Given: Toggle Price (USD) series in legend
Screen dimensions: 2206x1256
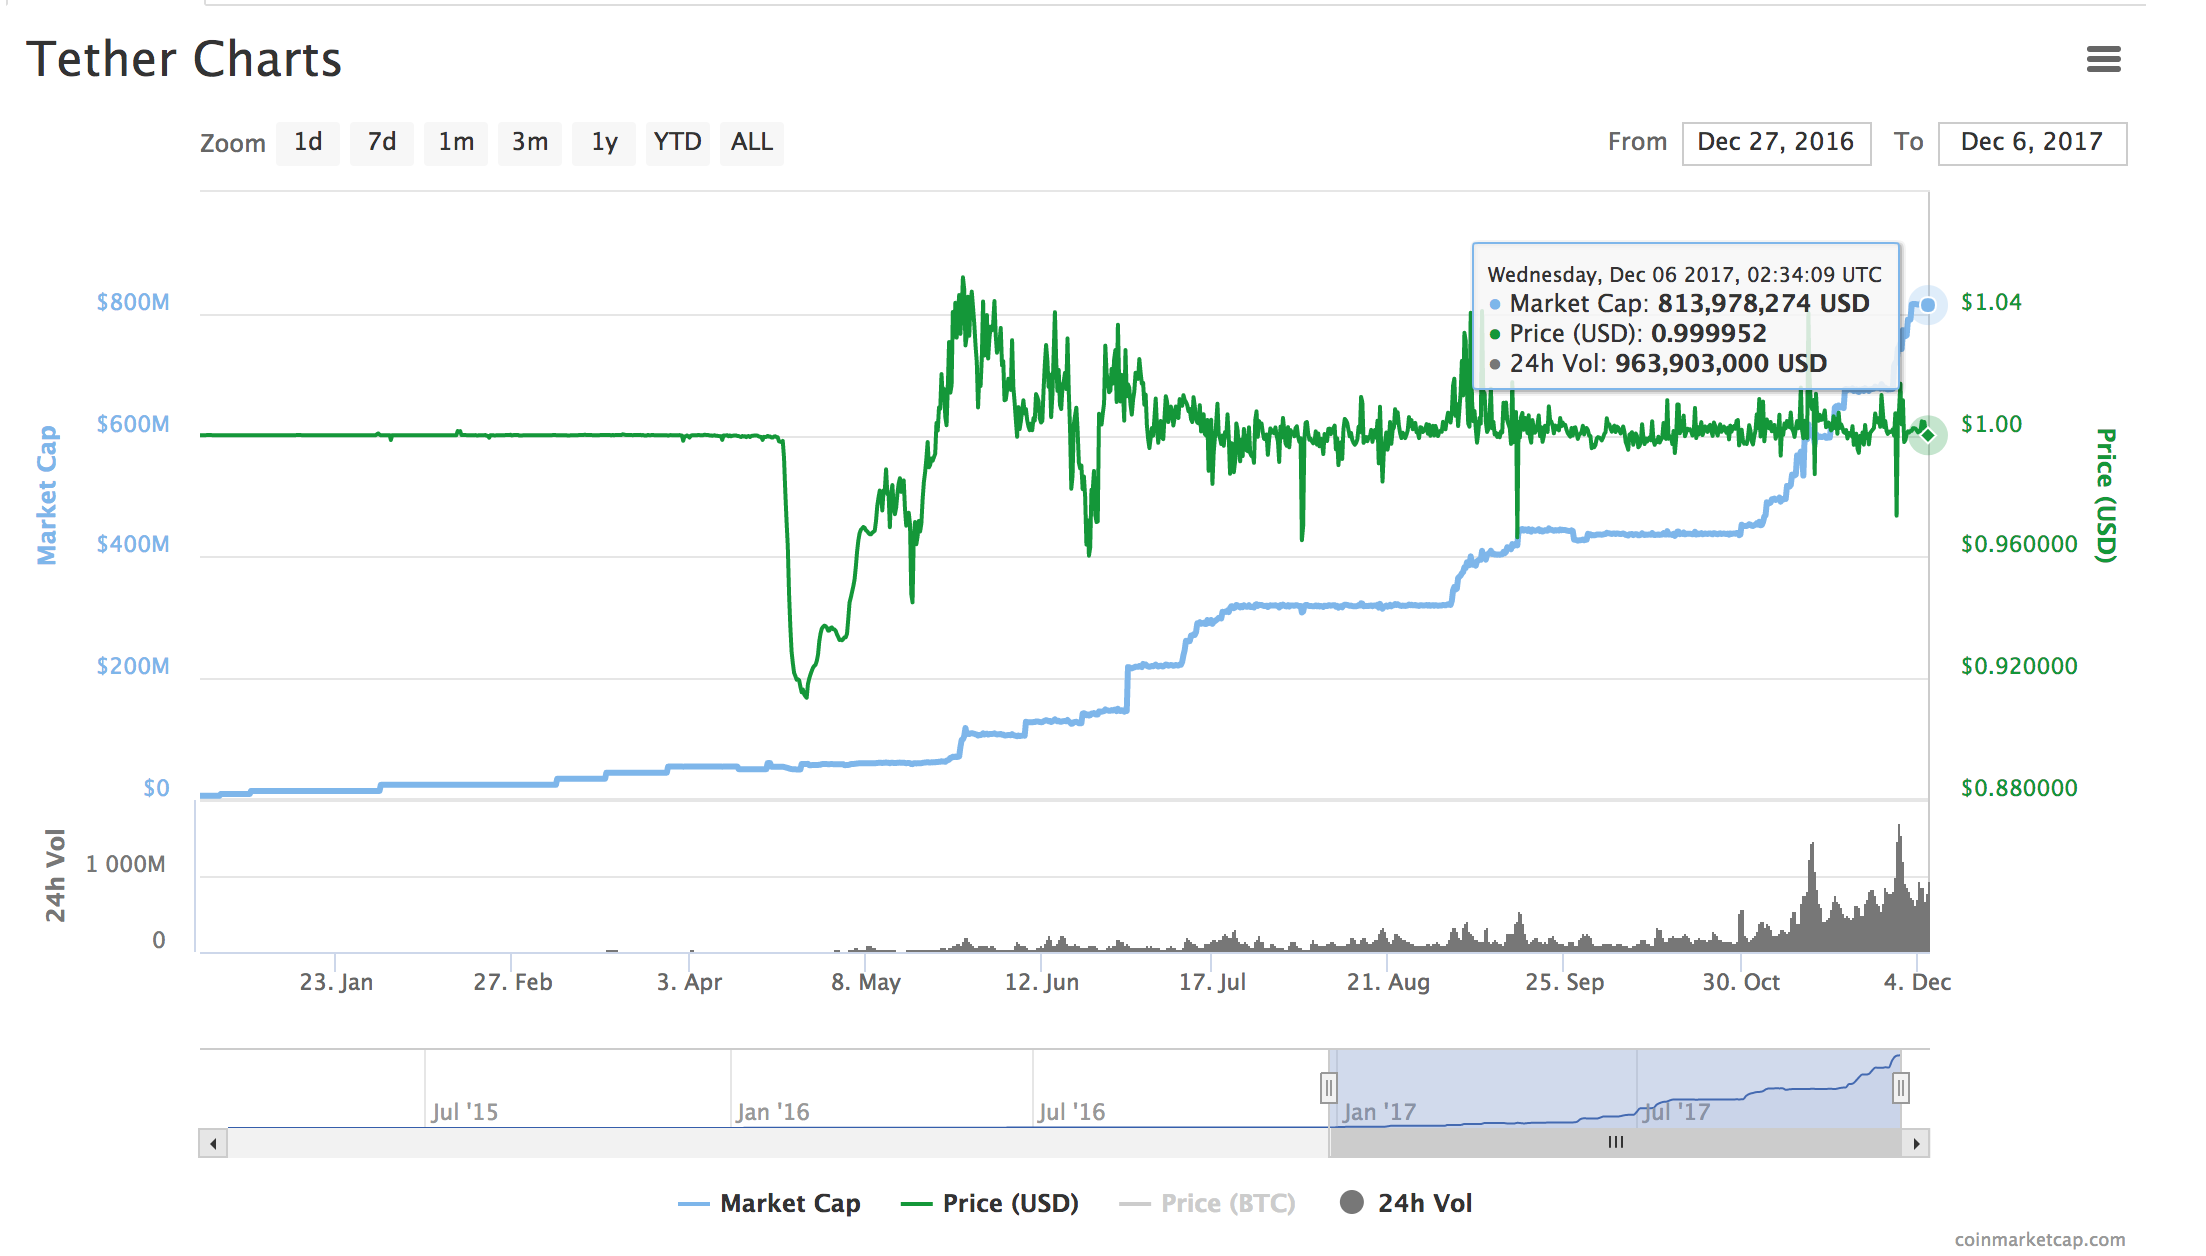Looking at the screenshot, I should click(990, 1203).
